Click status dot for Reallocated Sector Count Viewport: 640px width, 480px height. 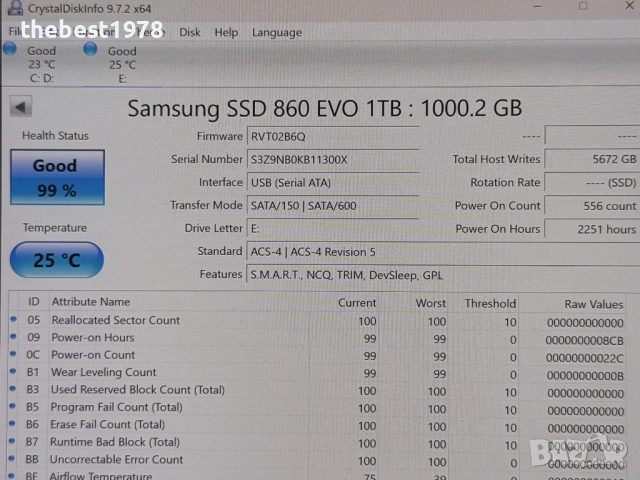pyautogui.click(x=13, y=319)
